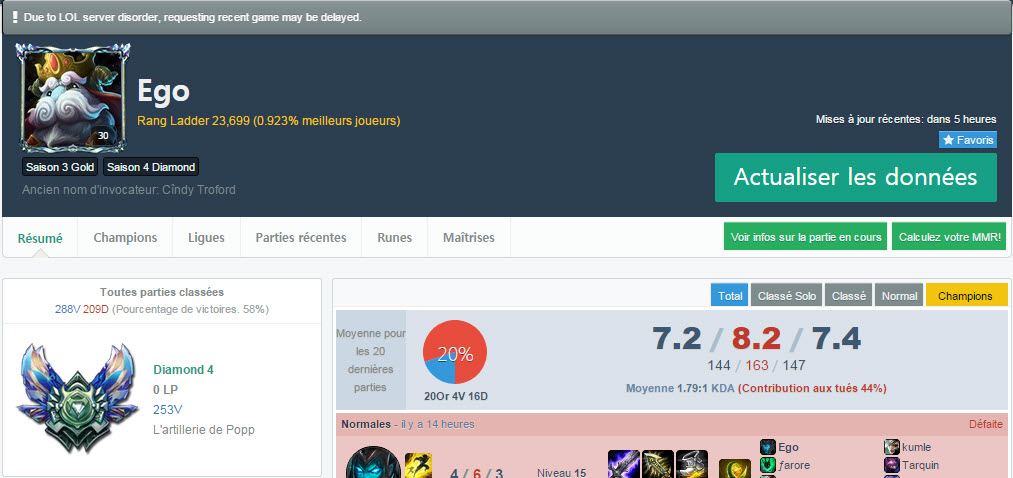Open player Ego's profile link
The width and height of the screenshot is (1013, 478).
[788, 447]
